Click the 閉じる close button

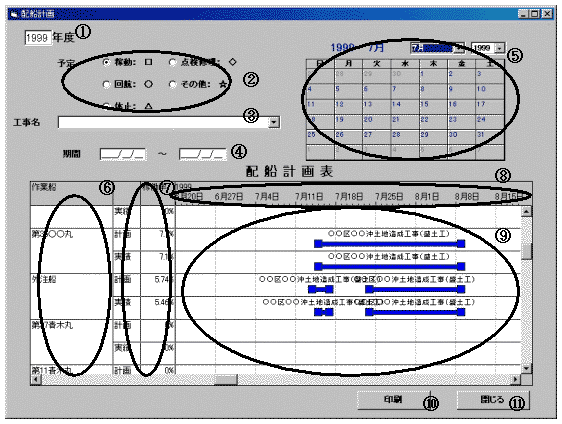(493, 400)
